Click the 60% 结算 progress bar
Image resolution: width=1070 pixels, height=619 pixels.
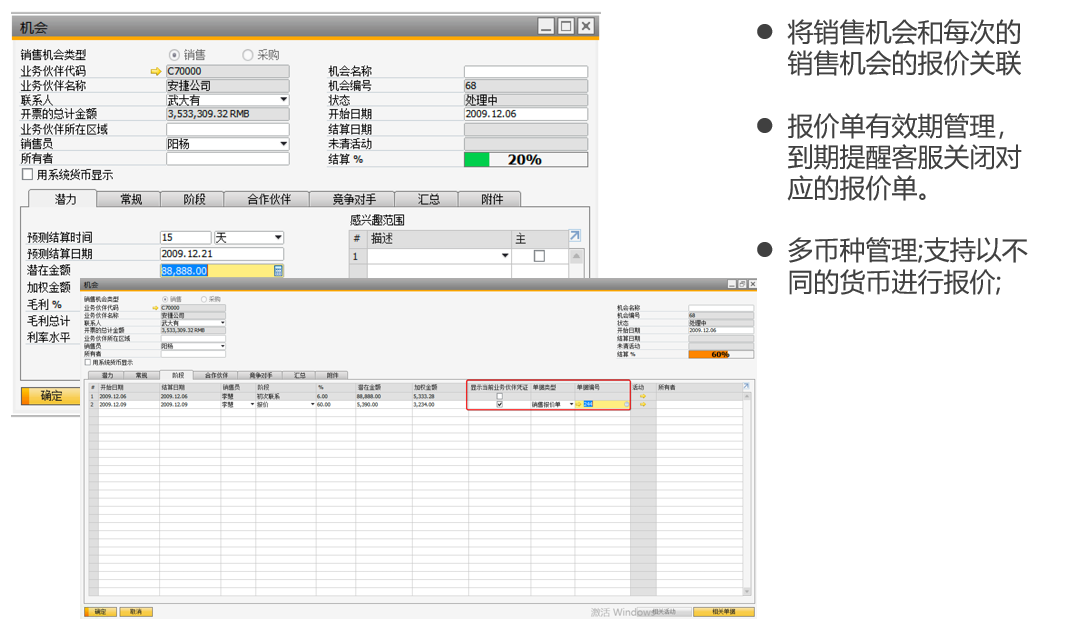click(x=721, y=354)
